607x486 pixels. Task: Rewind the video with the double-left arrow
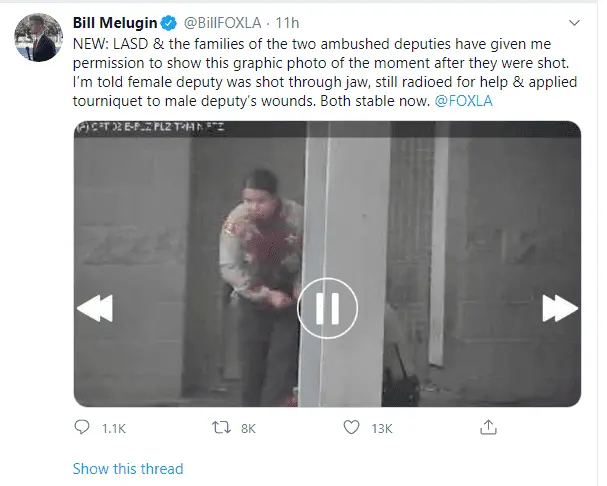[94, 309]
